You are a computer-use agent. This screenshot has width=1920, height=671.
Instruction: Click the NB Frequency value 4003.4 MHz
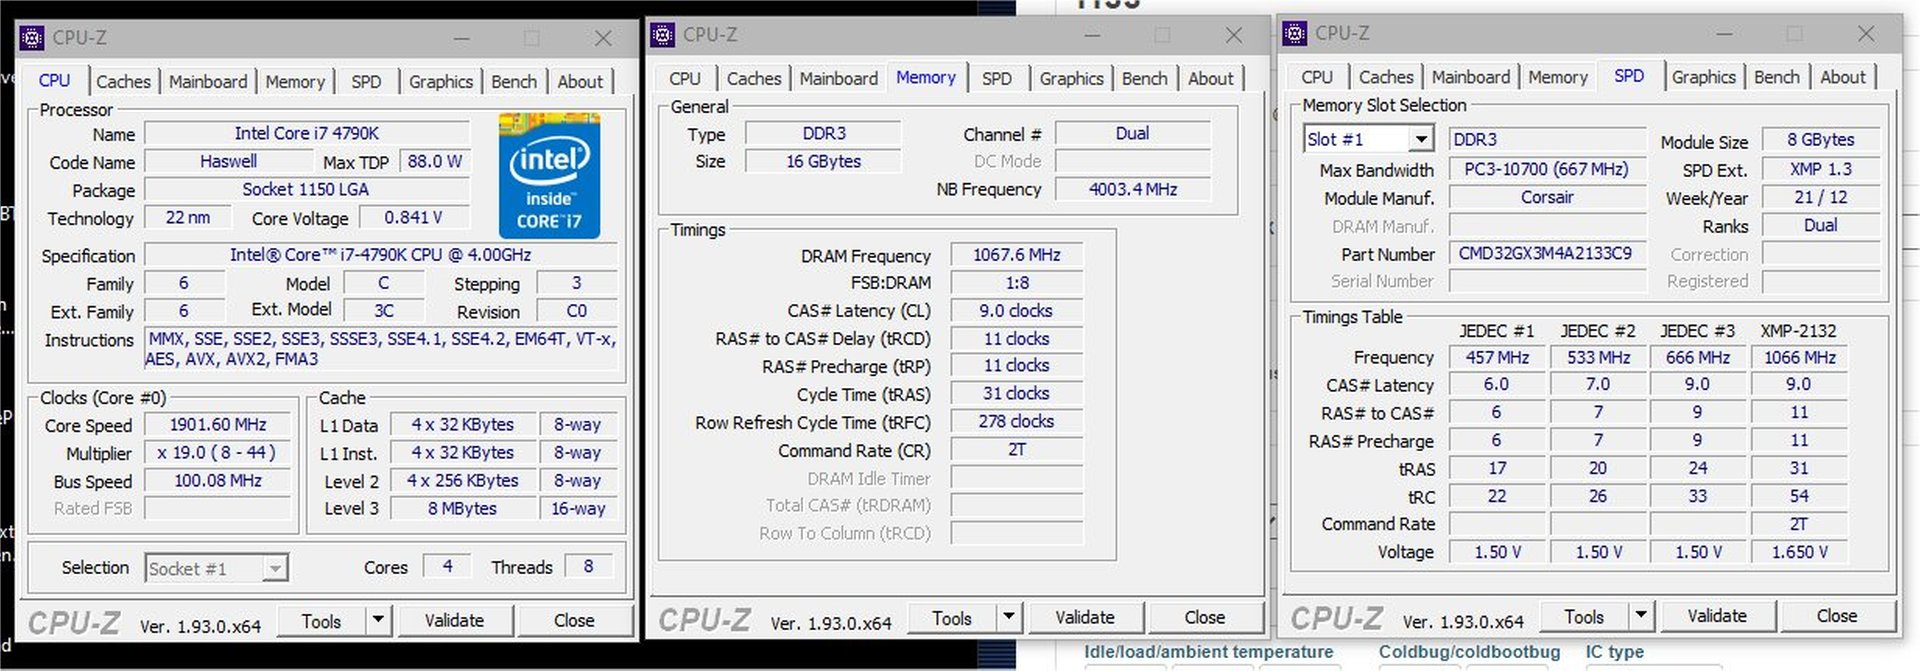pos(1133,189)
